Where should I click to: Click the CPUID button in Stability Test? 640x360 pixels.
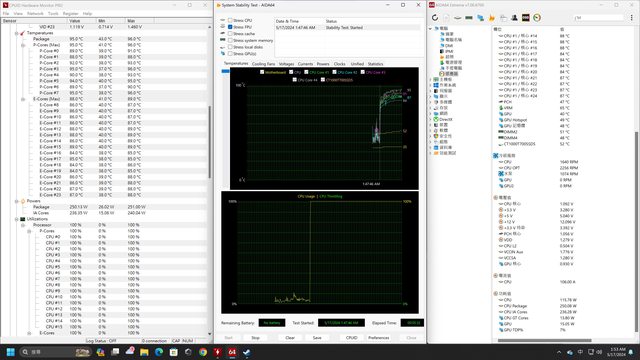click(351, 338)
